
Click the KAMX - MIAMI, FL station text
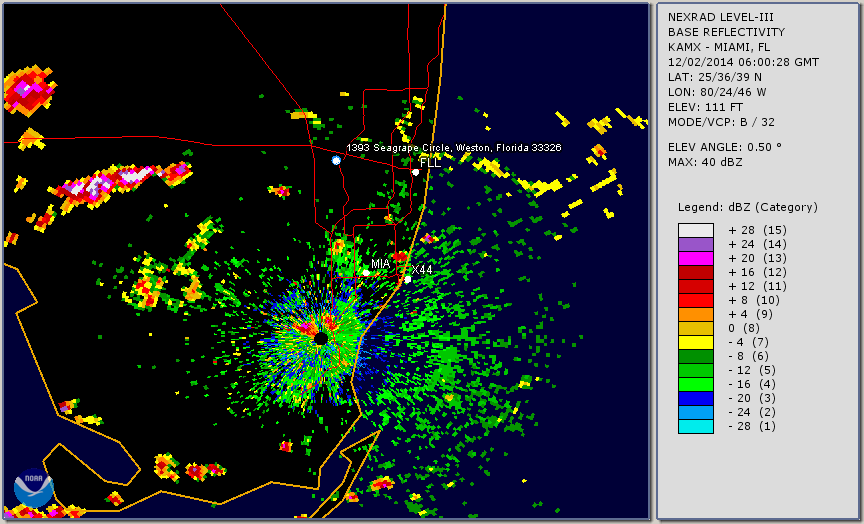coord(719,47)
